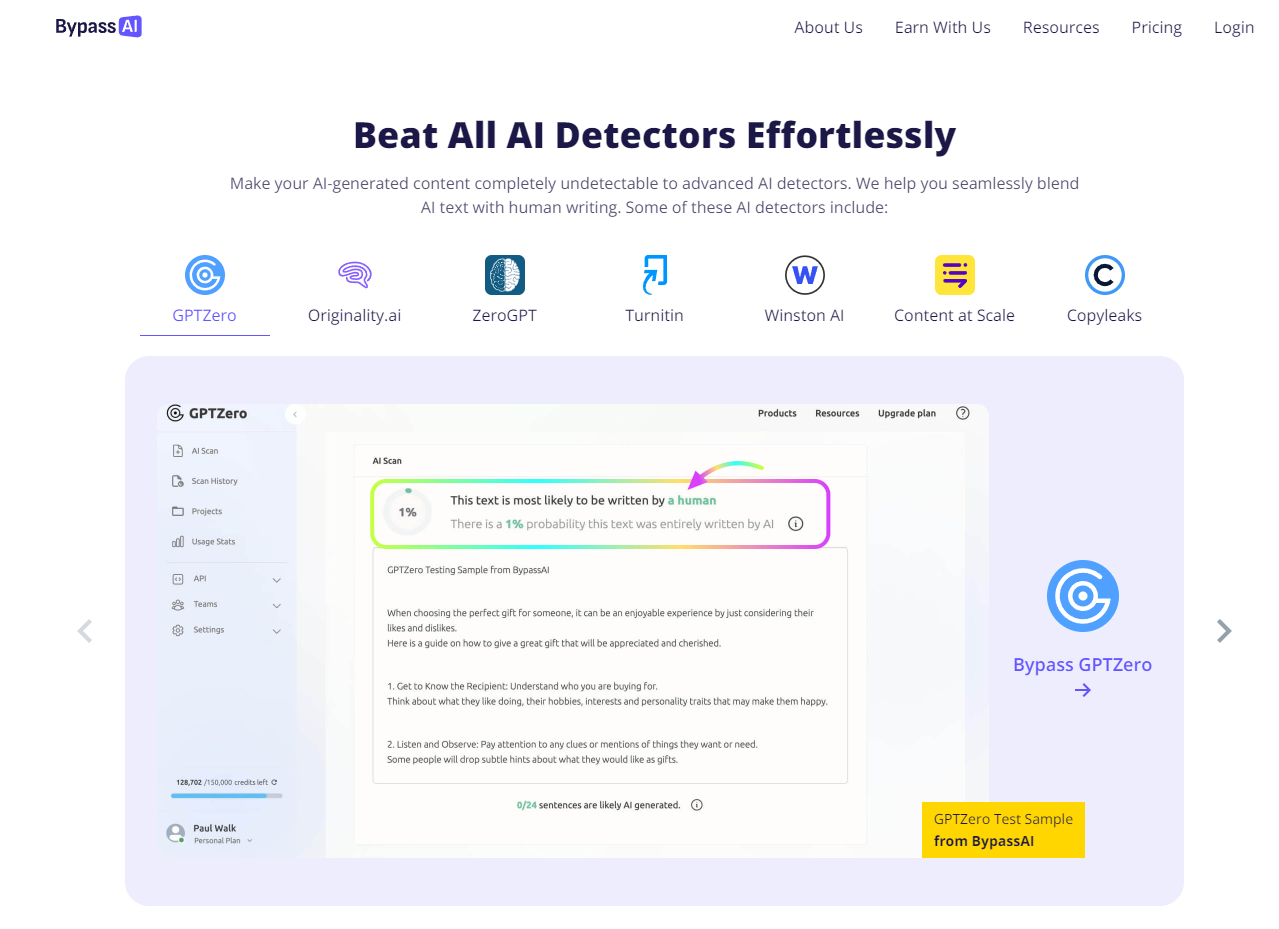This screenshot has width=1279, height=929.
Task: Click the GPTZero Test Sample yellow label
Action: [x=1003, y=830]
